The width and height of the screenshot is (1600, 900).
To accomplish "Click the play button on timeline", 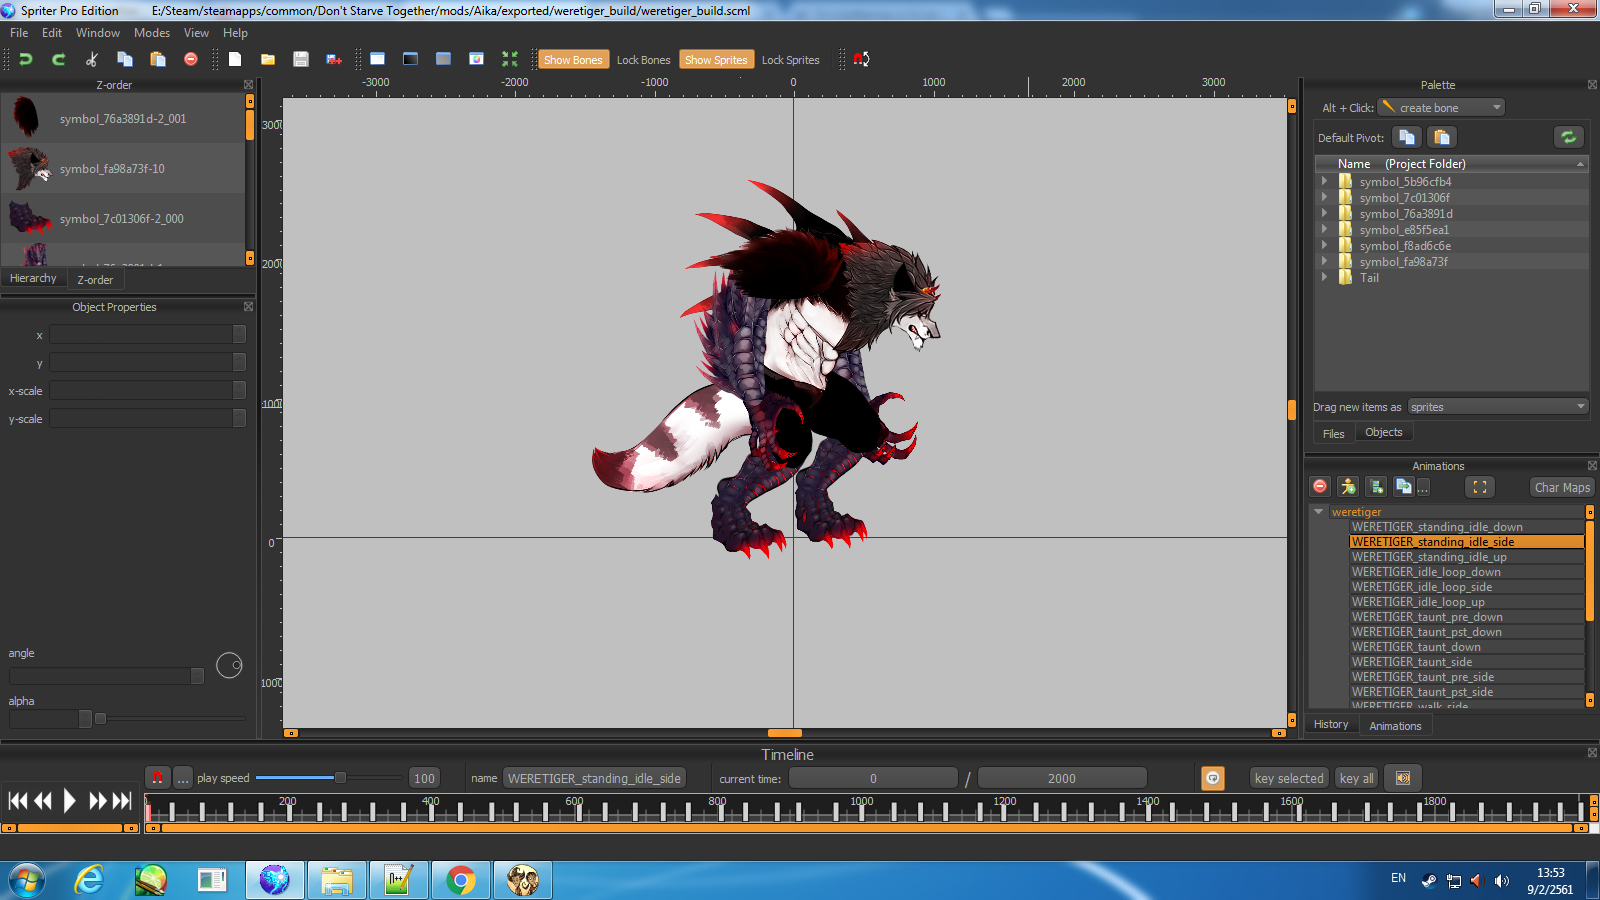I will (x=69, y=801).
